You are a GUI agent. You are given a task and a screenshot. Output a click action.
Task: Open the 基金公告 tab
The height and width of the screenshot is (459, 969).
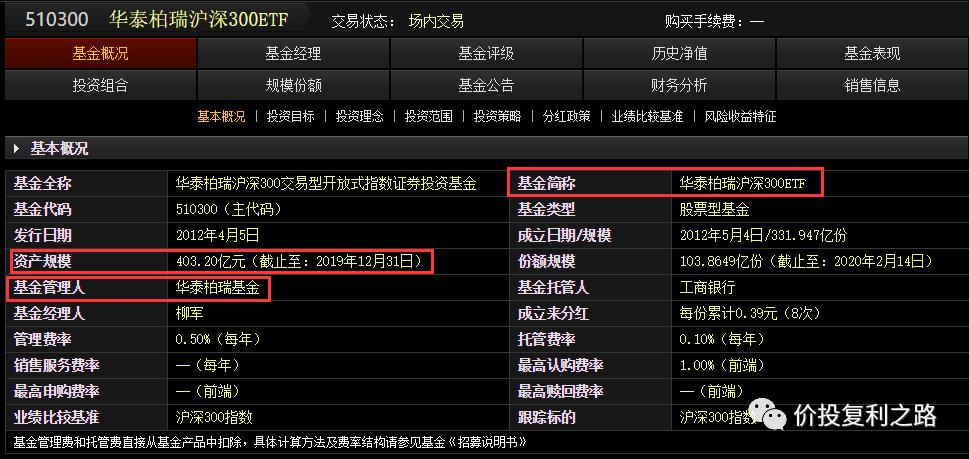[486, 85]
